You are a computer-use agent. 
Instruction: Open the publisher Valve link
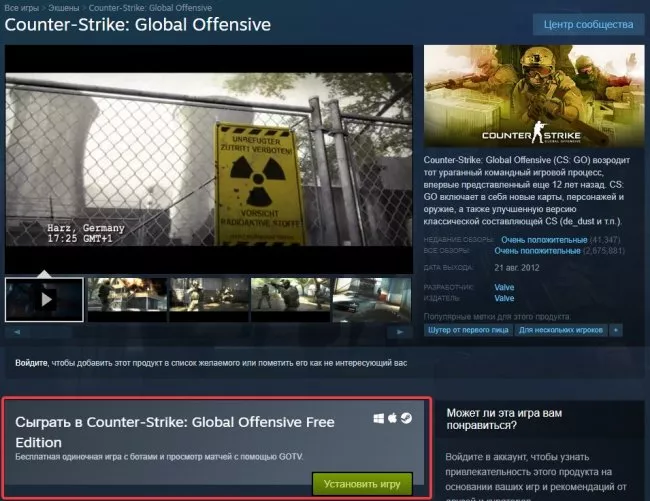[504, 298]
